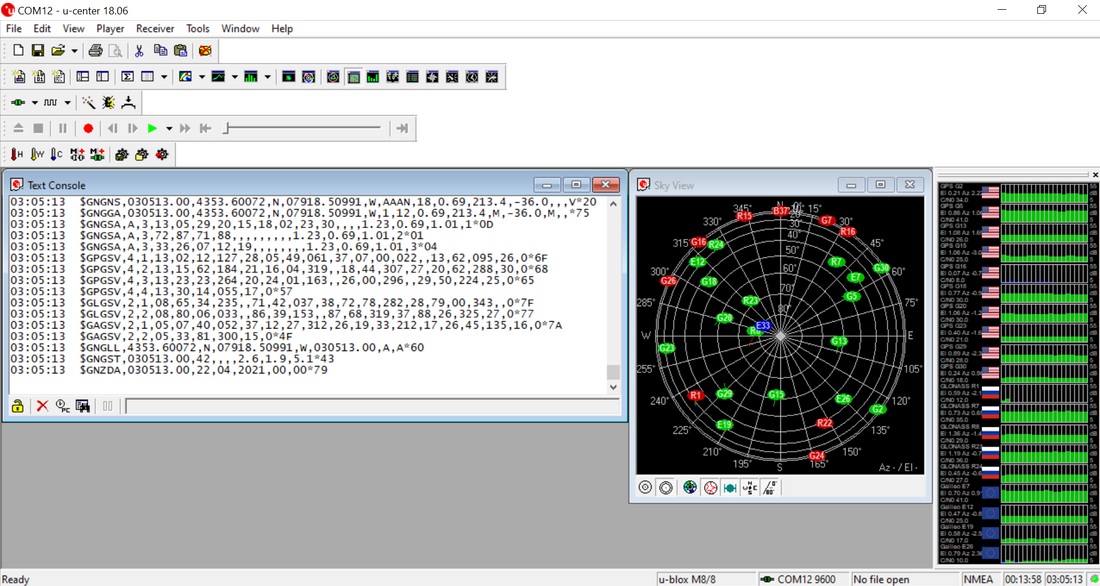This screenshot has width=1100, height=586.
Task: Toggle the Text Console lock padlock
Action: 18,406
